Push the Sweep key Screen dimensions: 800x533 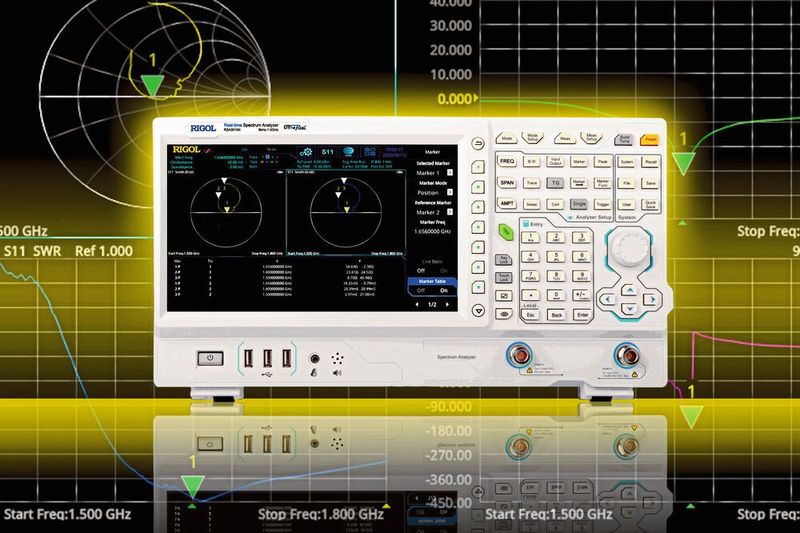532,204
